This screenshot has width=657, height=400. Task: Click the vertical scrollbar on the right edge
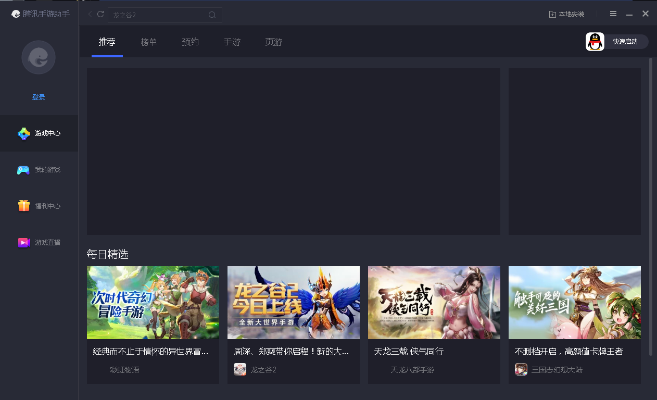(x=650, y=207)
